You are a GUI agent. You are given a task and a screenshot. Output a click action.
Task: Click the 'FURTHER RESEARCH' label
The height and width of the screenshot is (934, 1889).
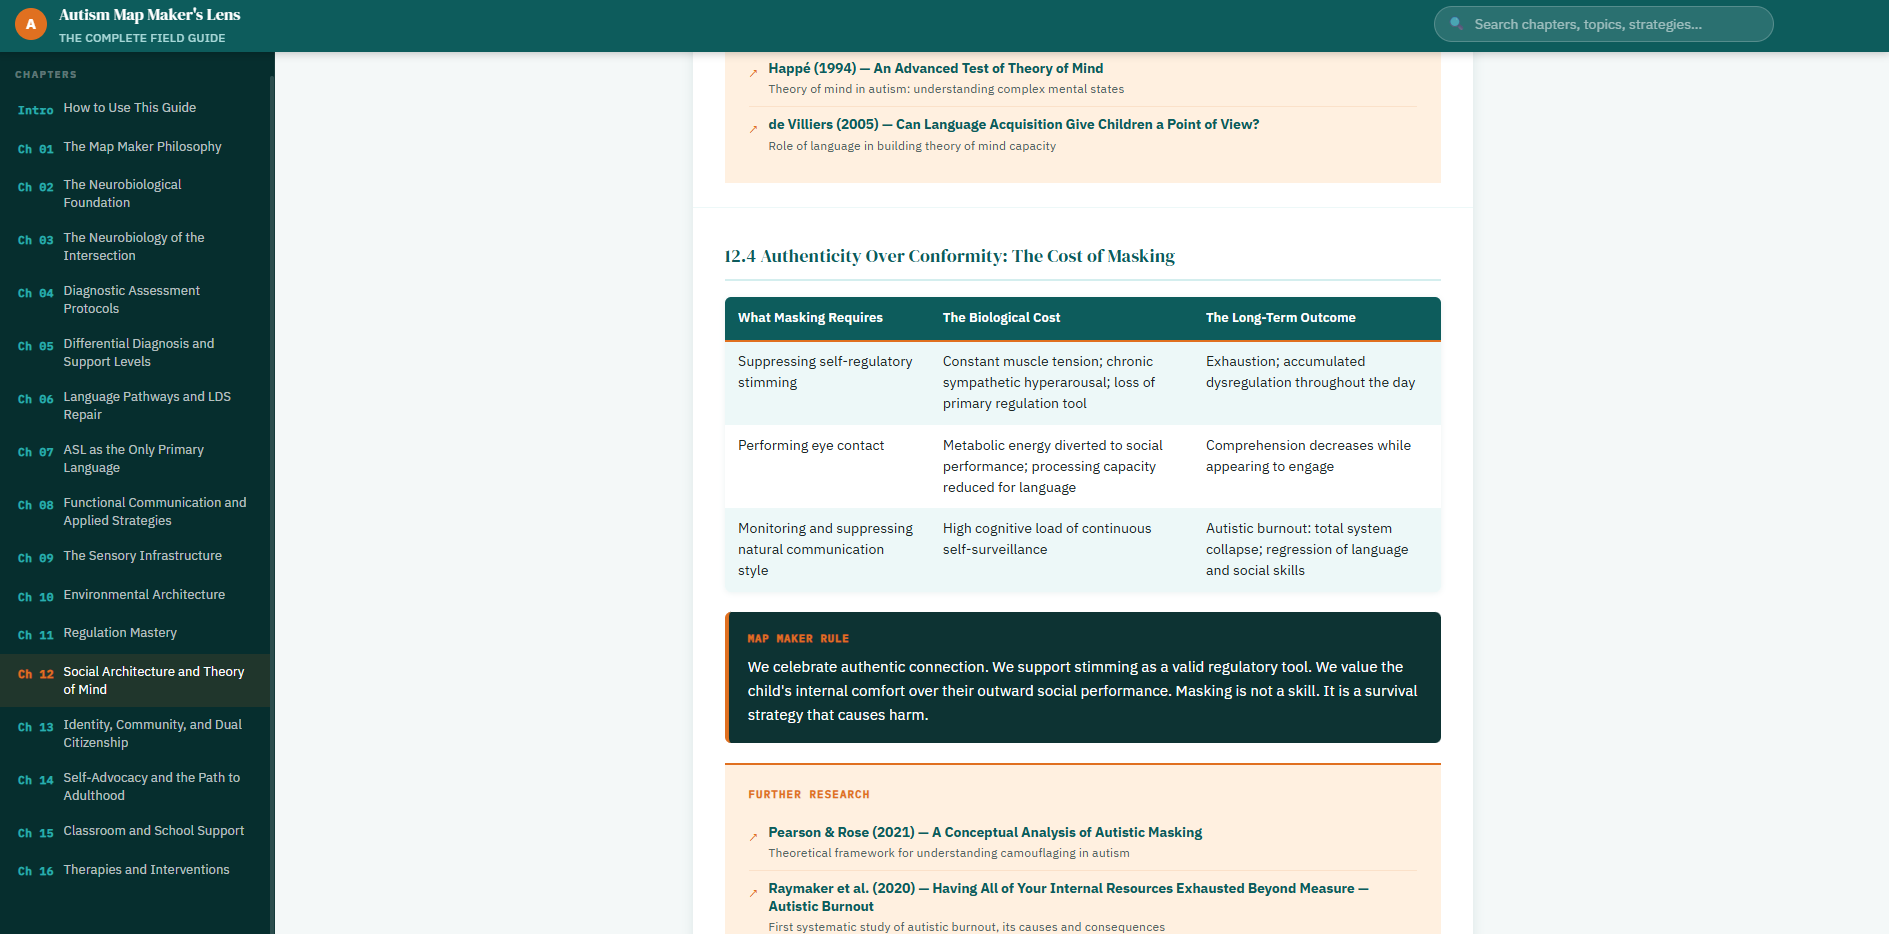tap(809, 795)
